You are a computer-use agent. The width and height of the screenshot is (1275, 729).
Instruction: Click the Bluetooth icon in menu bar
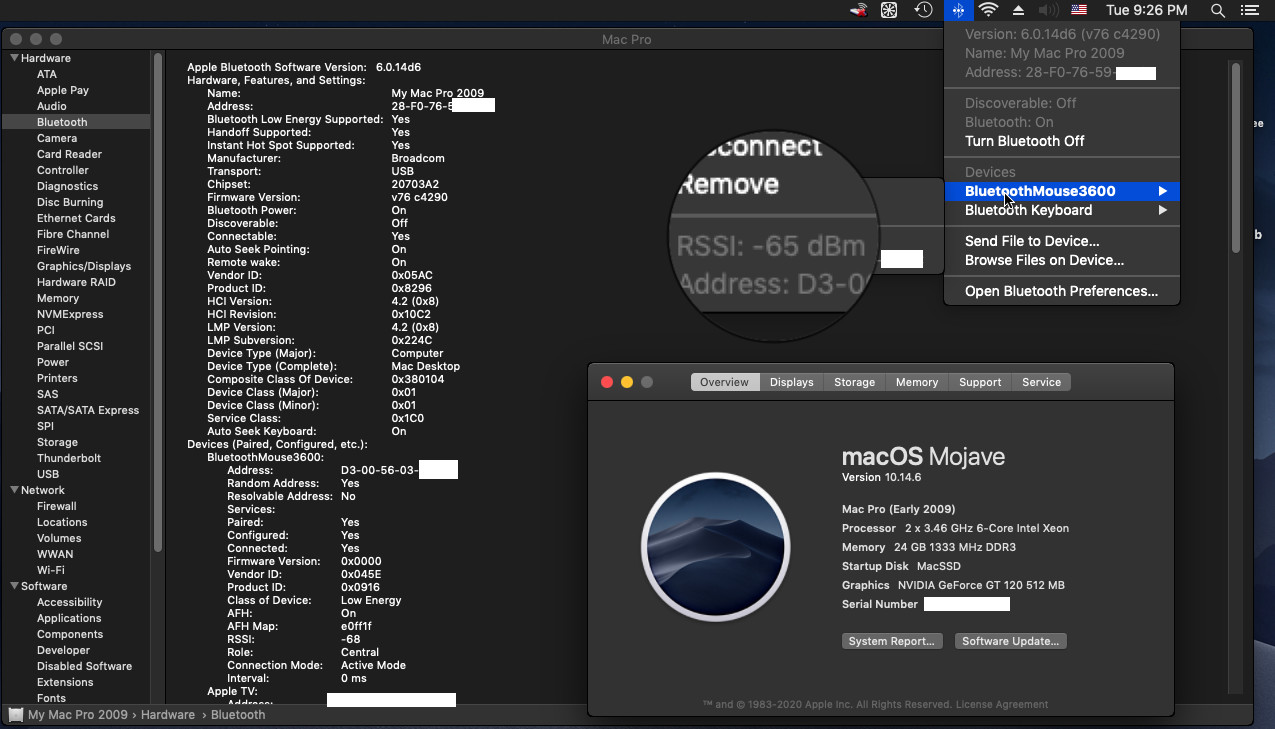tap(958, 10)
